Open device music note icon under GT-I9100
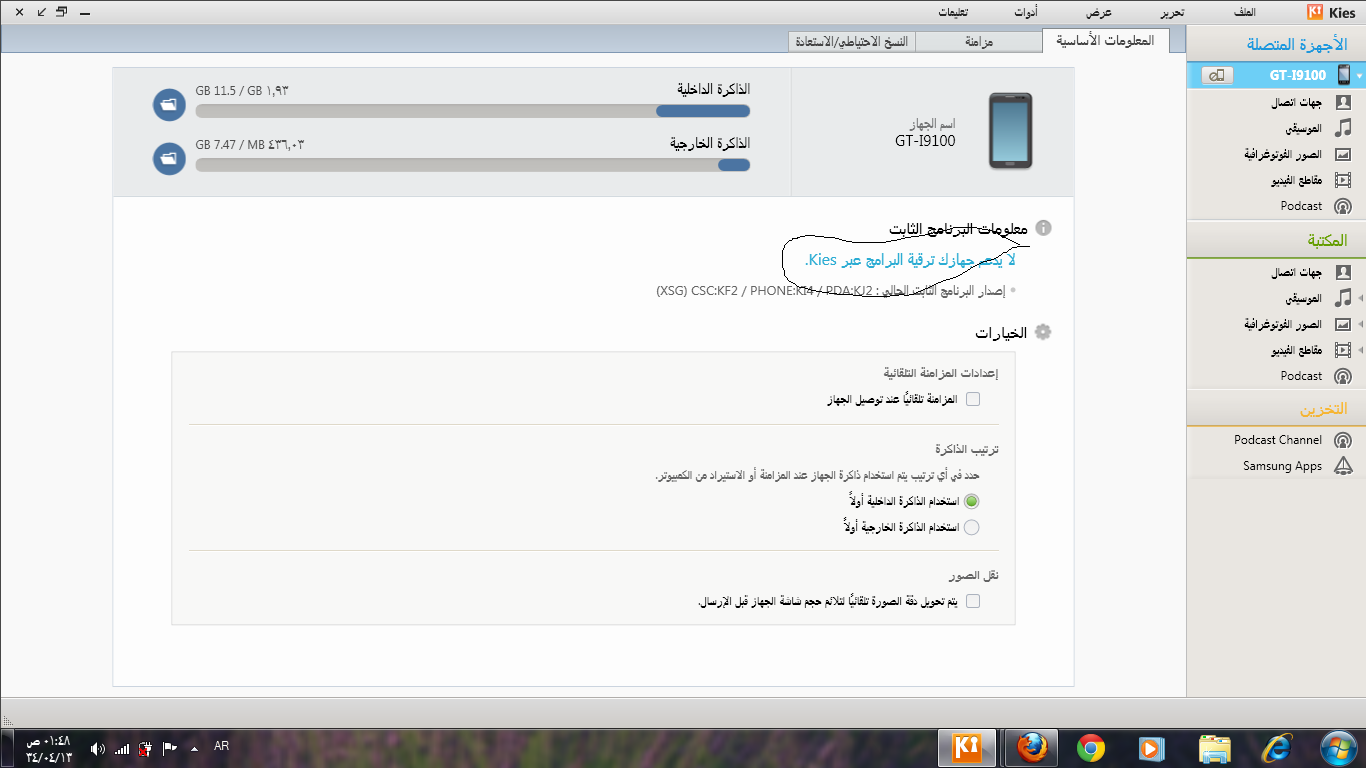The width and height of the screenshot is (1366, 768). coord(1343,129)
